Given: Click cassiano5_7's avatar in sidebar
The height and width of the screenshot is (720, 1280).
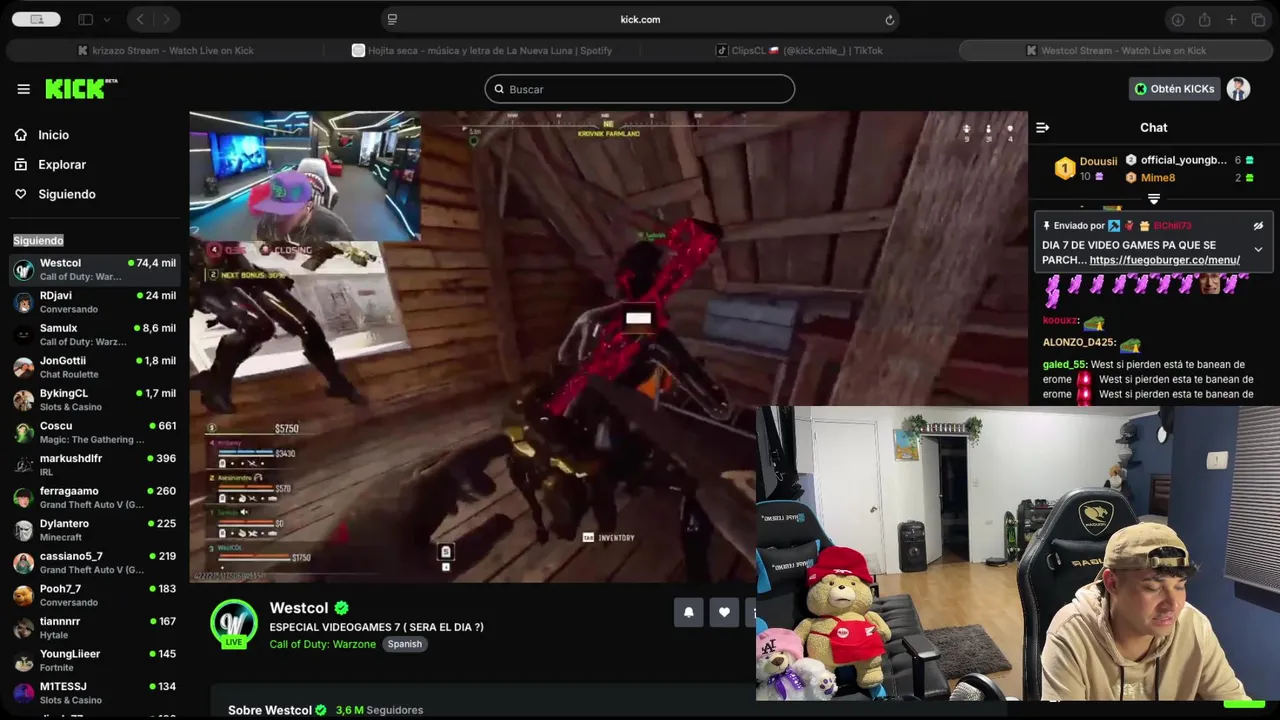Looking at the screenshot, I should tap(23, 563).
